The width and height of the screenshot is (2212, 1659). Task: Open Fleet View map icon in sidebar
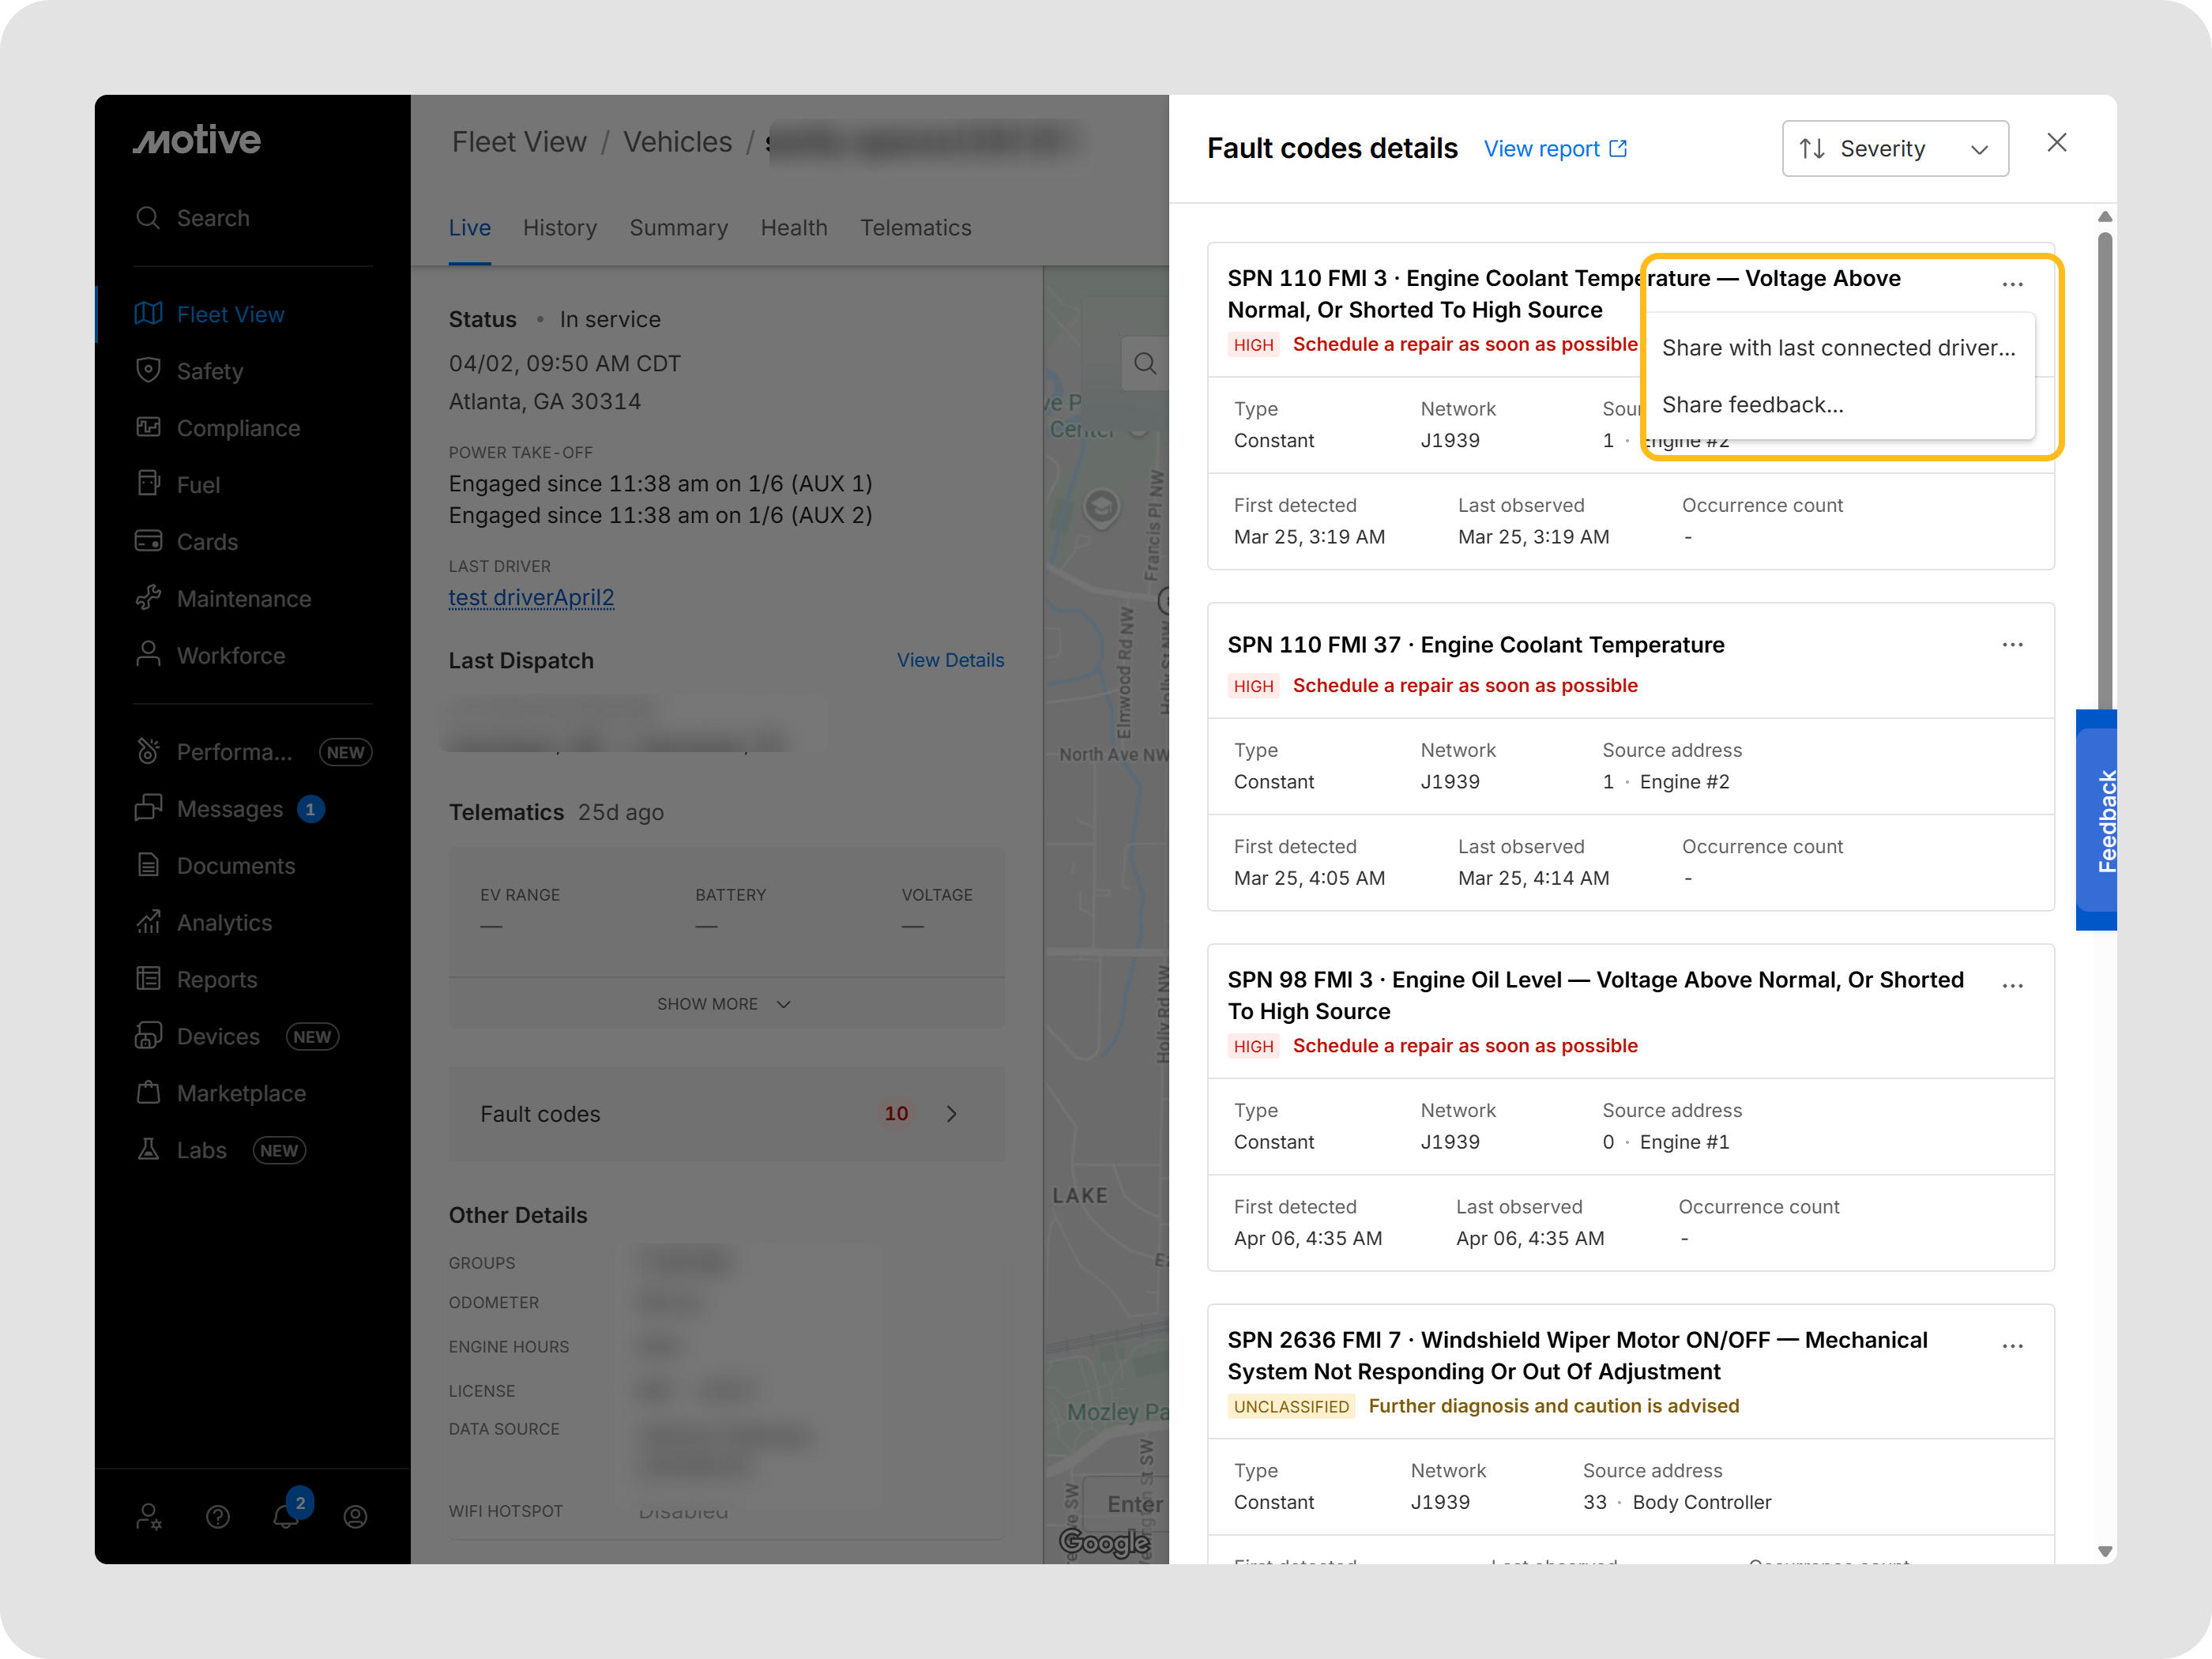coord(148,314)
